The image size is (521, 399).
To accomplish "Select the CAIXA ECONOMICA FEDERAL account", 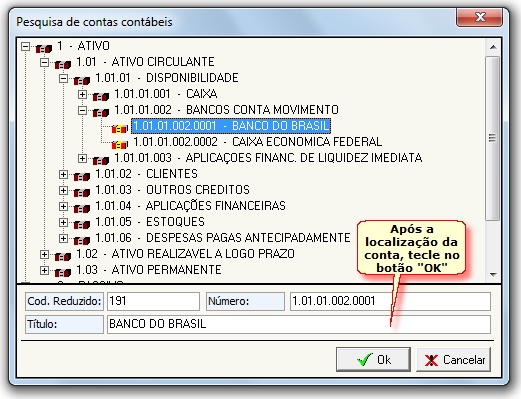I will coord(257,142).
